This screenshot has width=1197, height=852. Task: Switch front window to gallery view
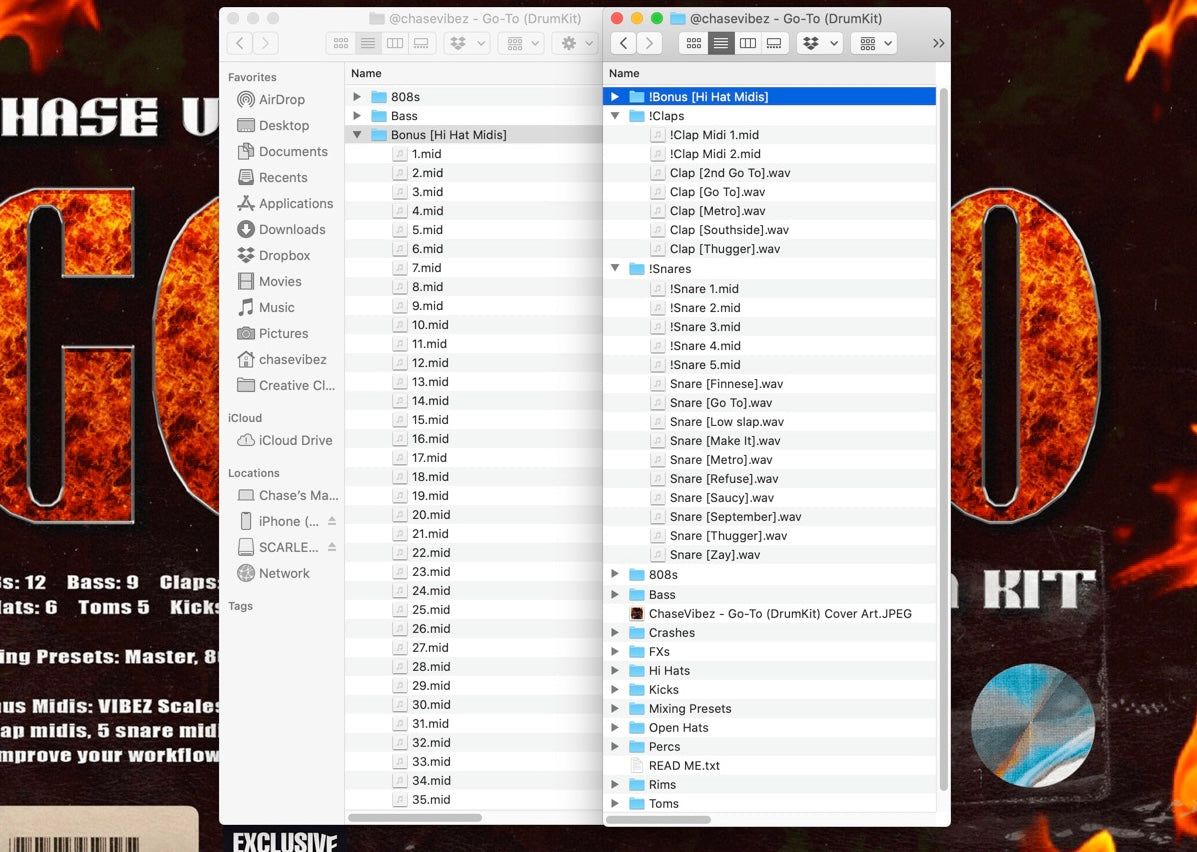[774, 43]
